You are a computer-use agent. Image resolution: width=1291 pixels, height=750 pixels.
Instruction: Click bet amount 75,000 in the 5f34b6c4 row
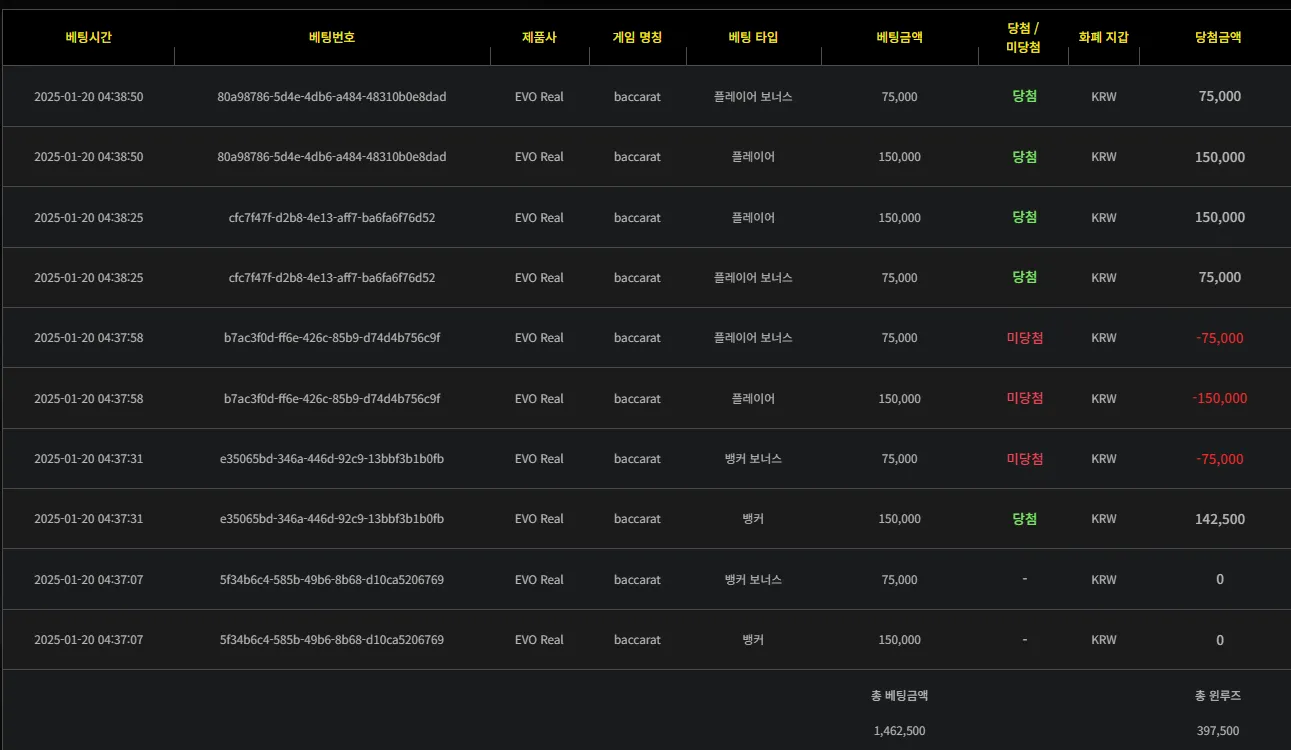tap(900, 580)
